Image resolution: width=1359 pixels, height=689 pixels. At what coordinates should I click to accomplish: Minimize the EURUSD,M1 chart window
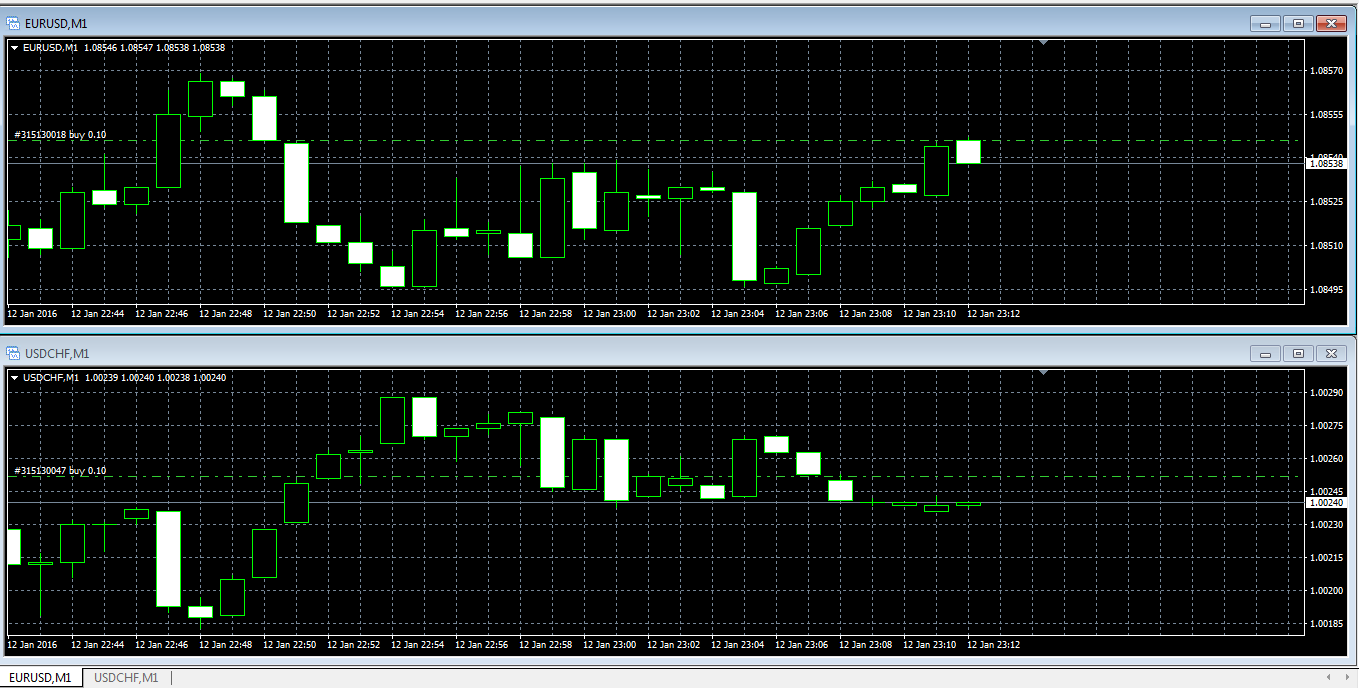pyautogui.click(x=1267, y=23)
